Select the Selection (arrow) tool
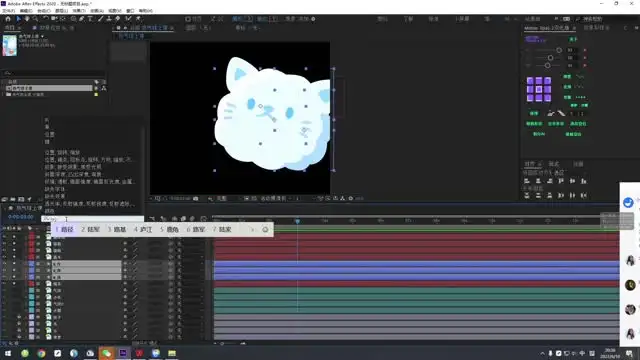 coord(18,19)
